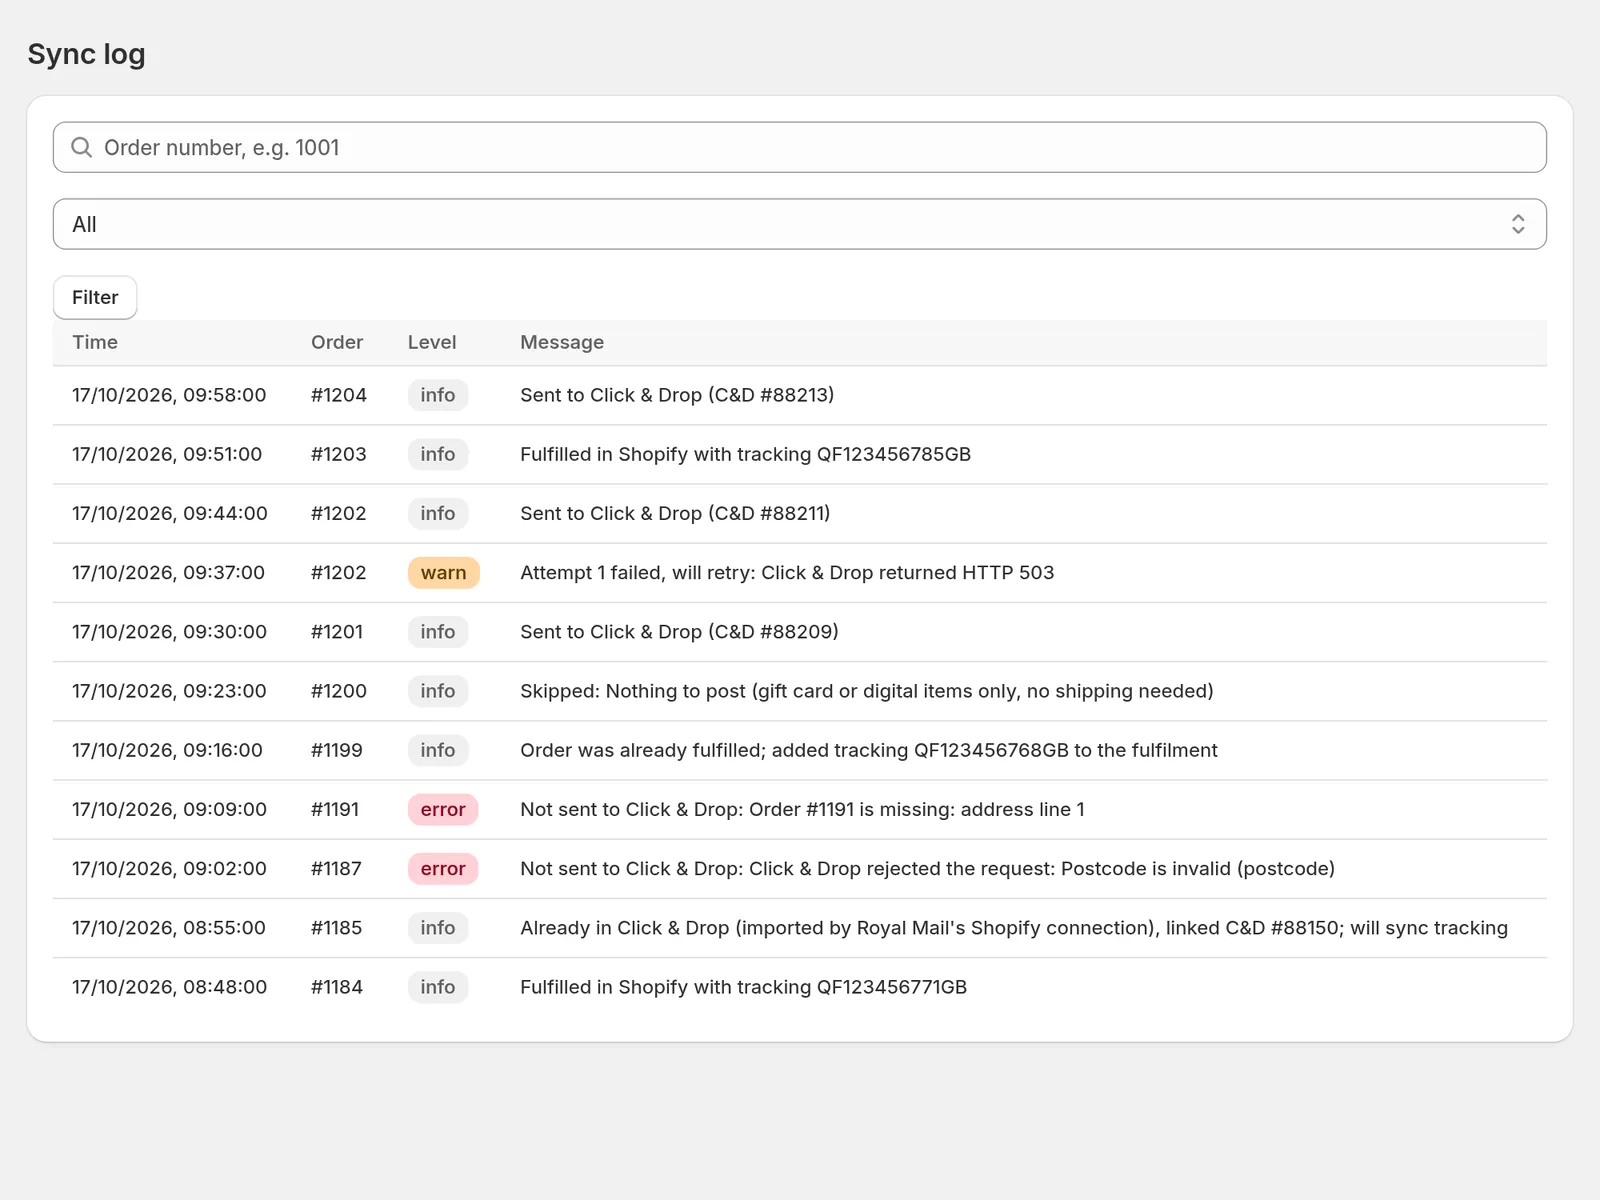Click message with tracking QF123456785GB

tap(746, 454)
